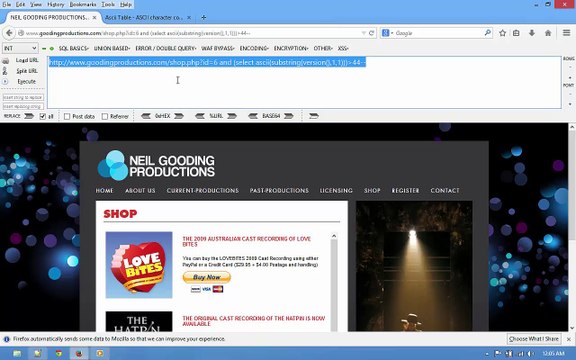
Task: URL-decode using left arrow beside %URL
Action: coord(200,116)
